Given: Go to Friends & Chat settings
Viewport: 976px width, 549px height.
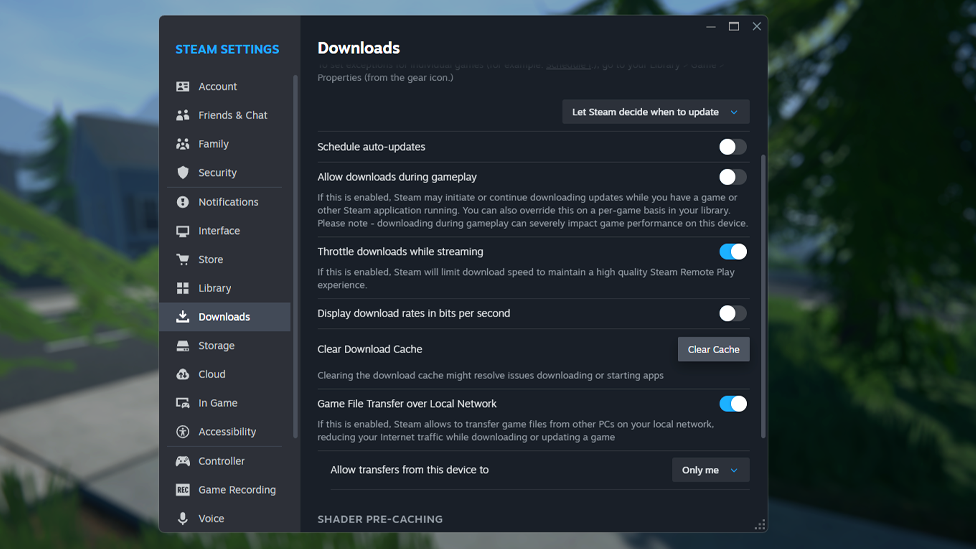Looking at the screenshot, I should [x=225, y=115].
